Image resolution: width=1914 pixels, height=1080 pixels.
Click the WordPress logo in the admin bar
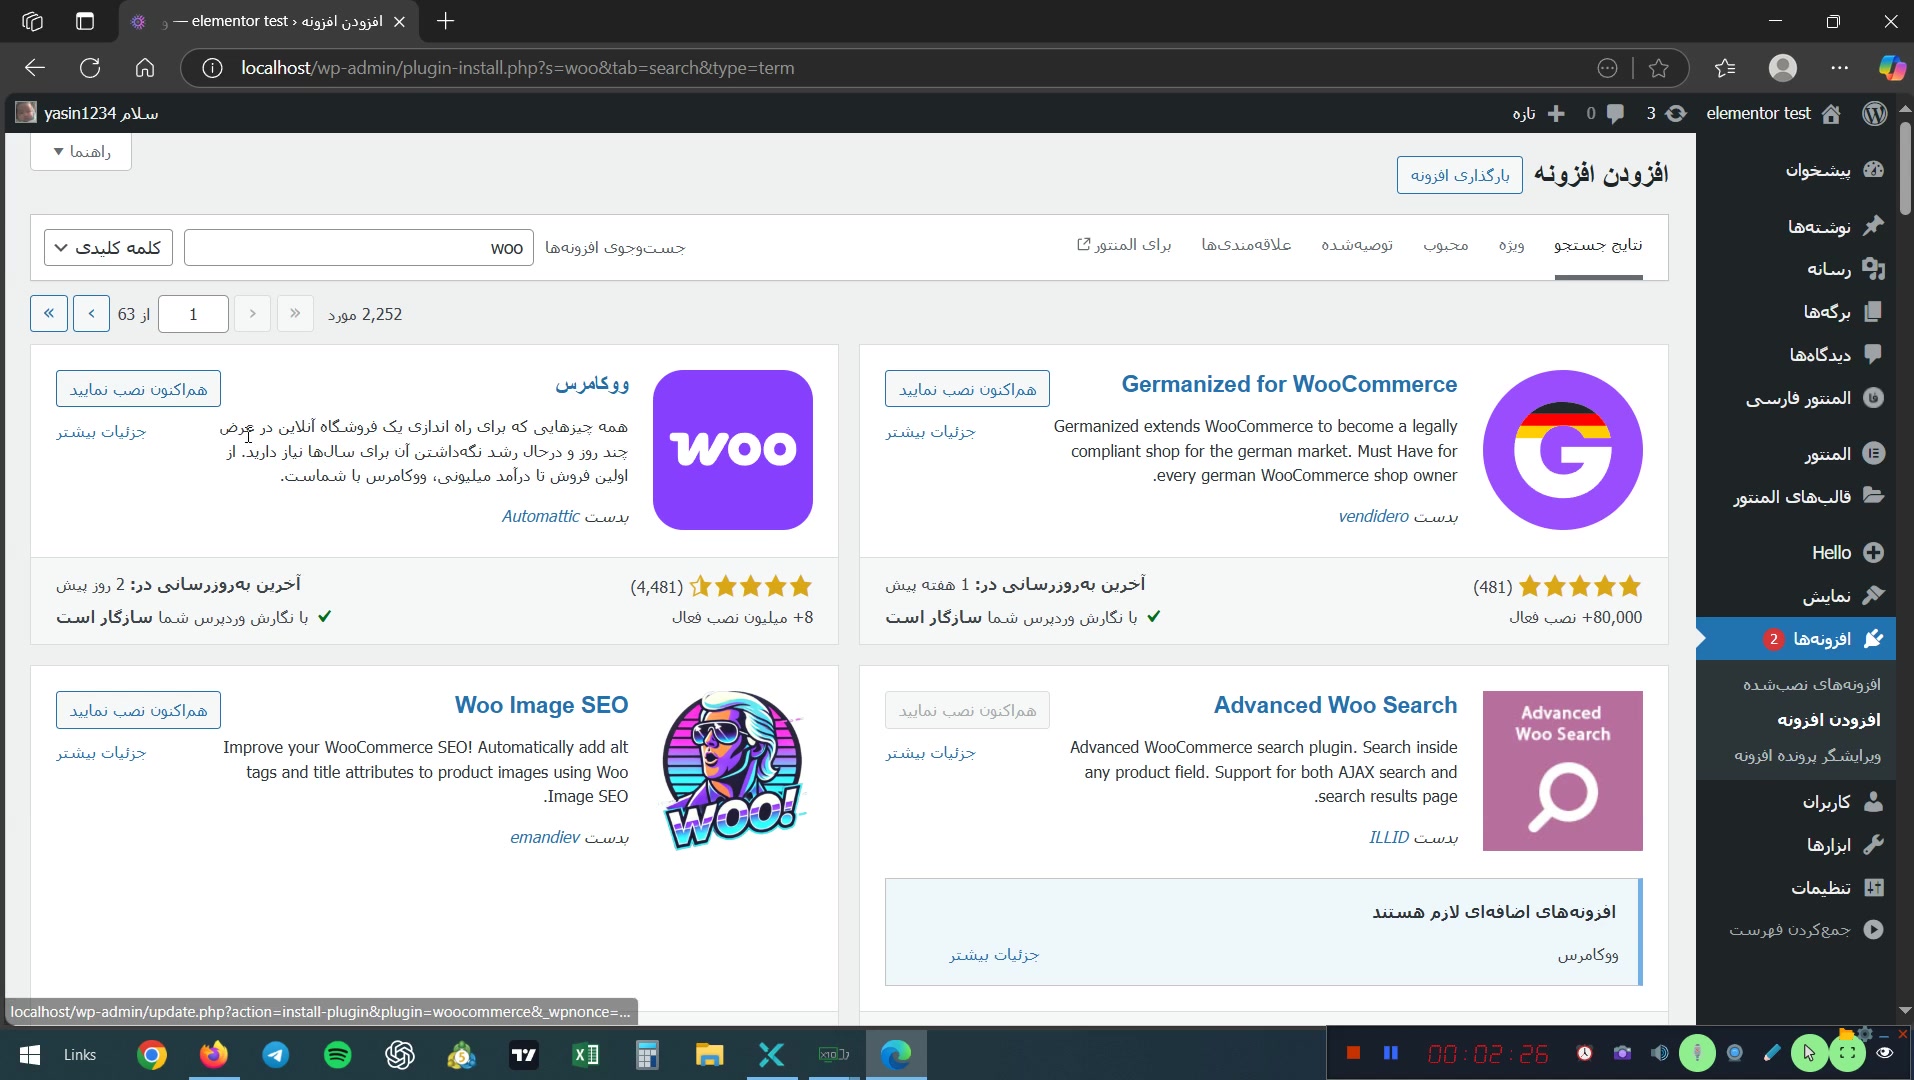click(1875, 113)
